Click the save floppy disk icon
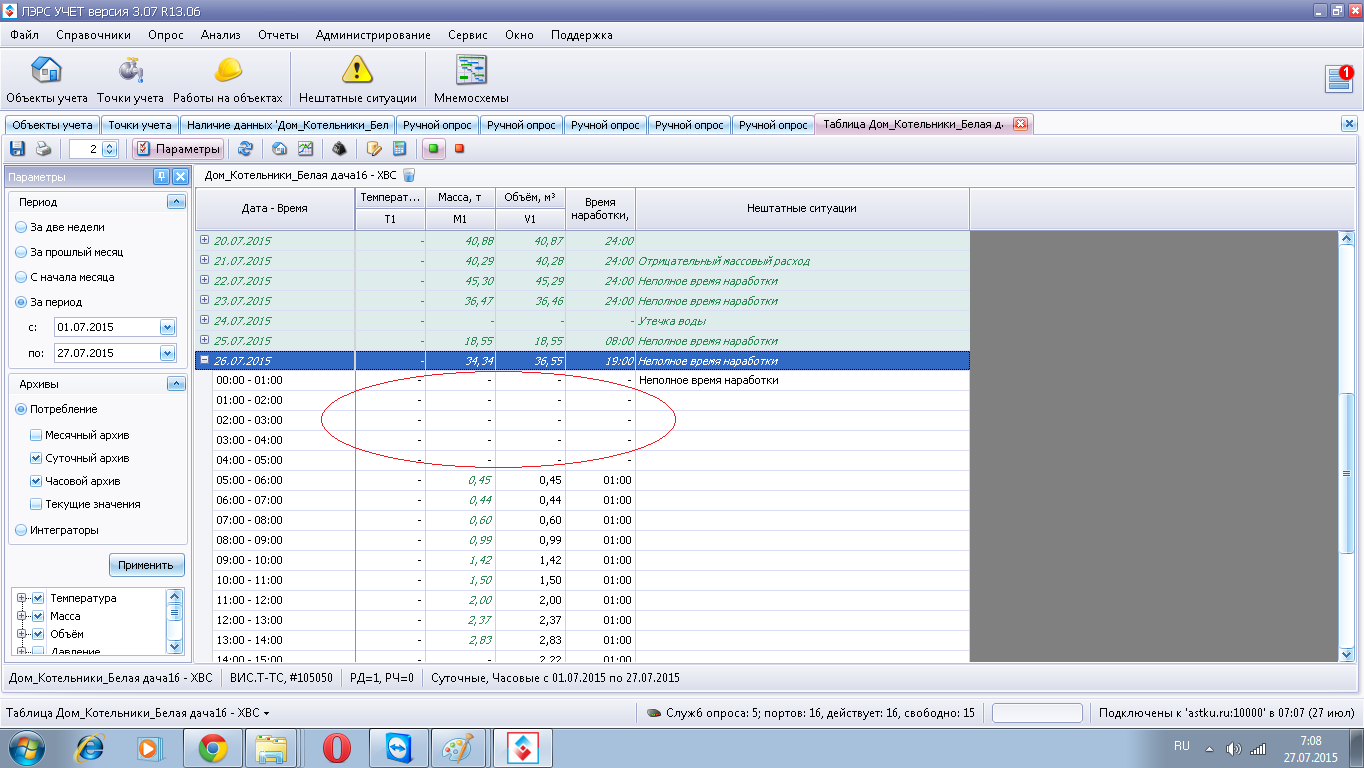This screenshot has width=1364, height=768. (x=17, y=149)
